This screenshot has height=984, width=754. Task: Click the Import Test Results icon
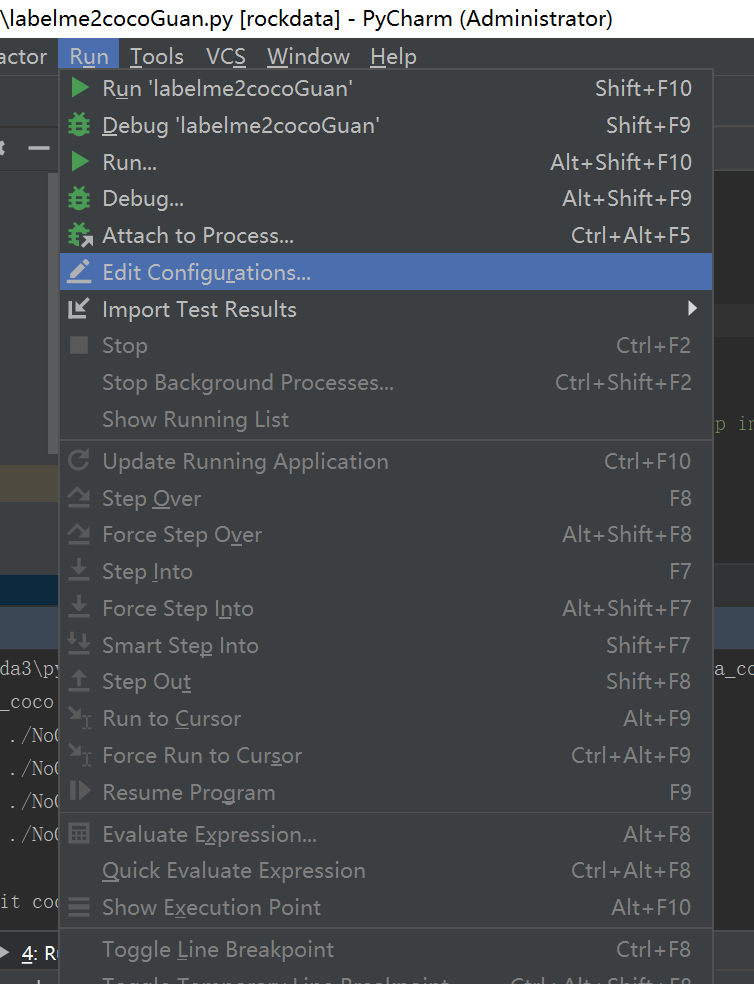point(79,309)
